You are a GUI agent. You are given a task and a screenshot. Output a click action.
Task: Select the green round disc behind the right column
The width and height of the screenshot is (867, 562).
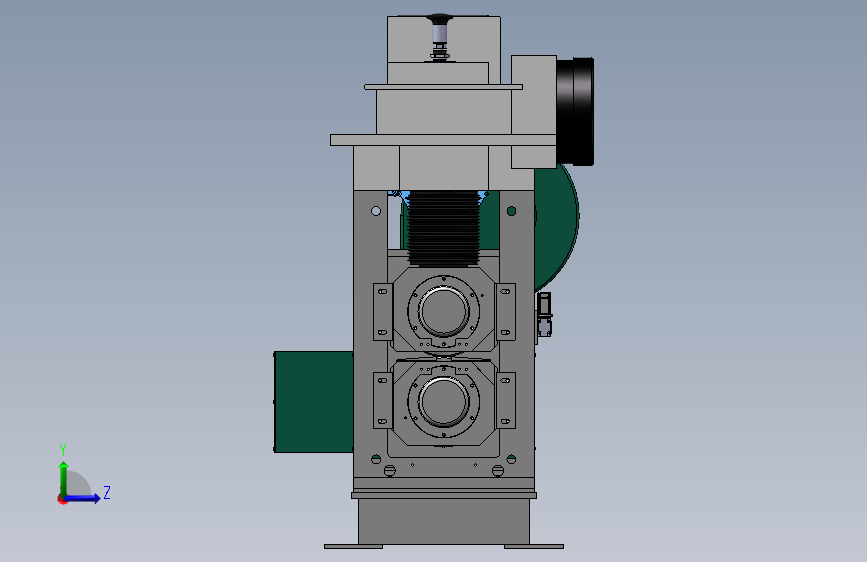[x=556, y=227]
